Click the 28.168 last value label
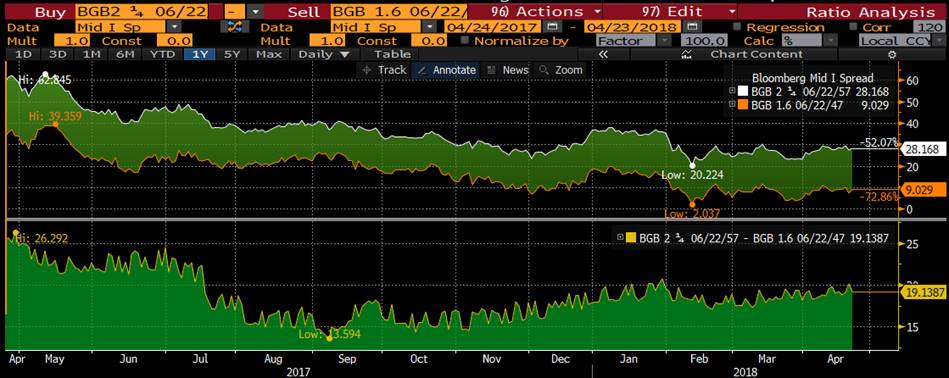The width and height of the screenshot is (949, 378). [x=924, y=149]
